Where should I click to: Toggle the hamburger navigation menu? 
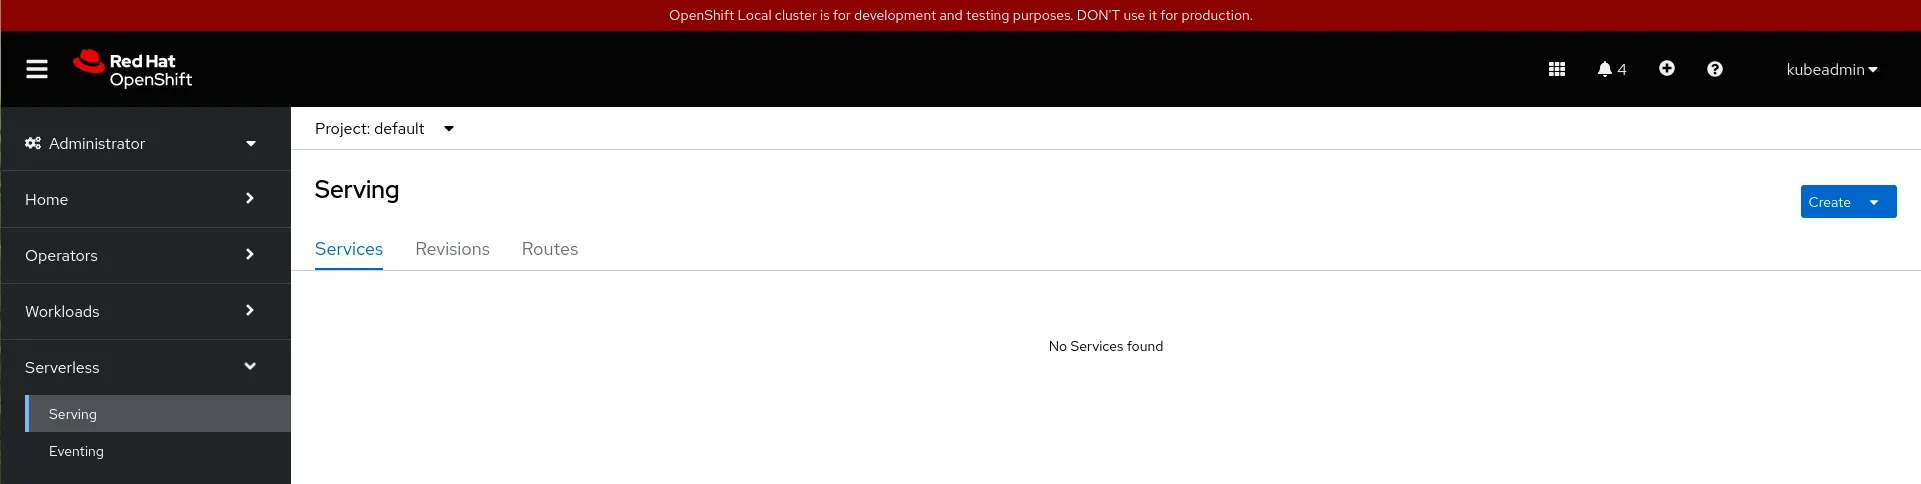pyautogui.click(x=37, y=69)
